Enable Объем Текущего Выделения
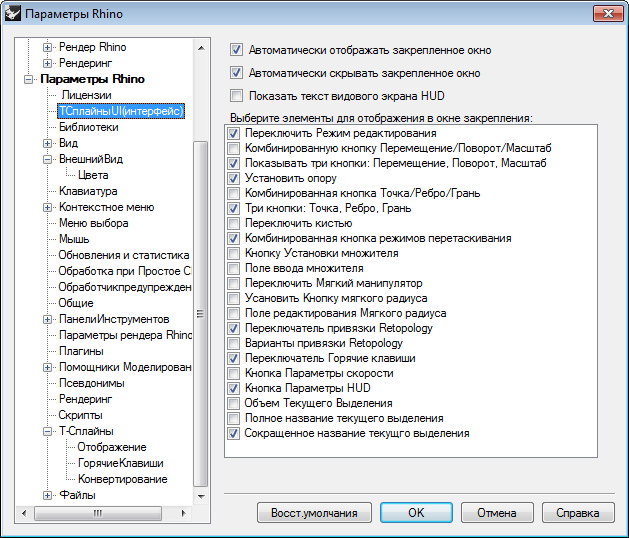 pyautogui.click(x=233, y=403)
